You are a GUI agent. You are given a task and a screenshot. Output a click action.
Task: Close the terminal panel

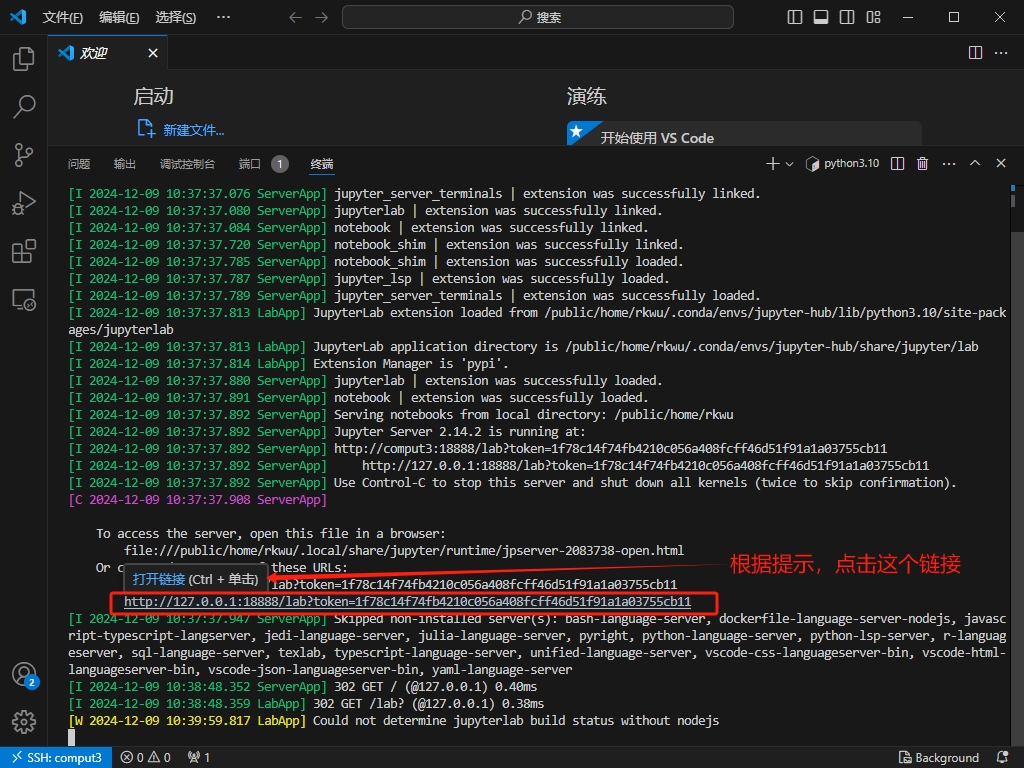(1000, 163)
